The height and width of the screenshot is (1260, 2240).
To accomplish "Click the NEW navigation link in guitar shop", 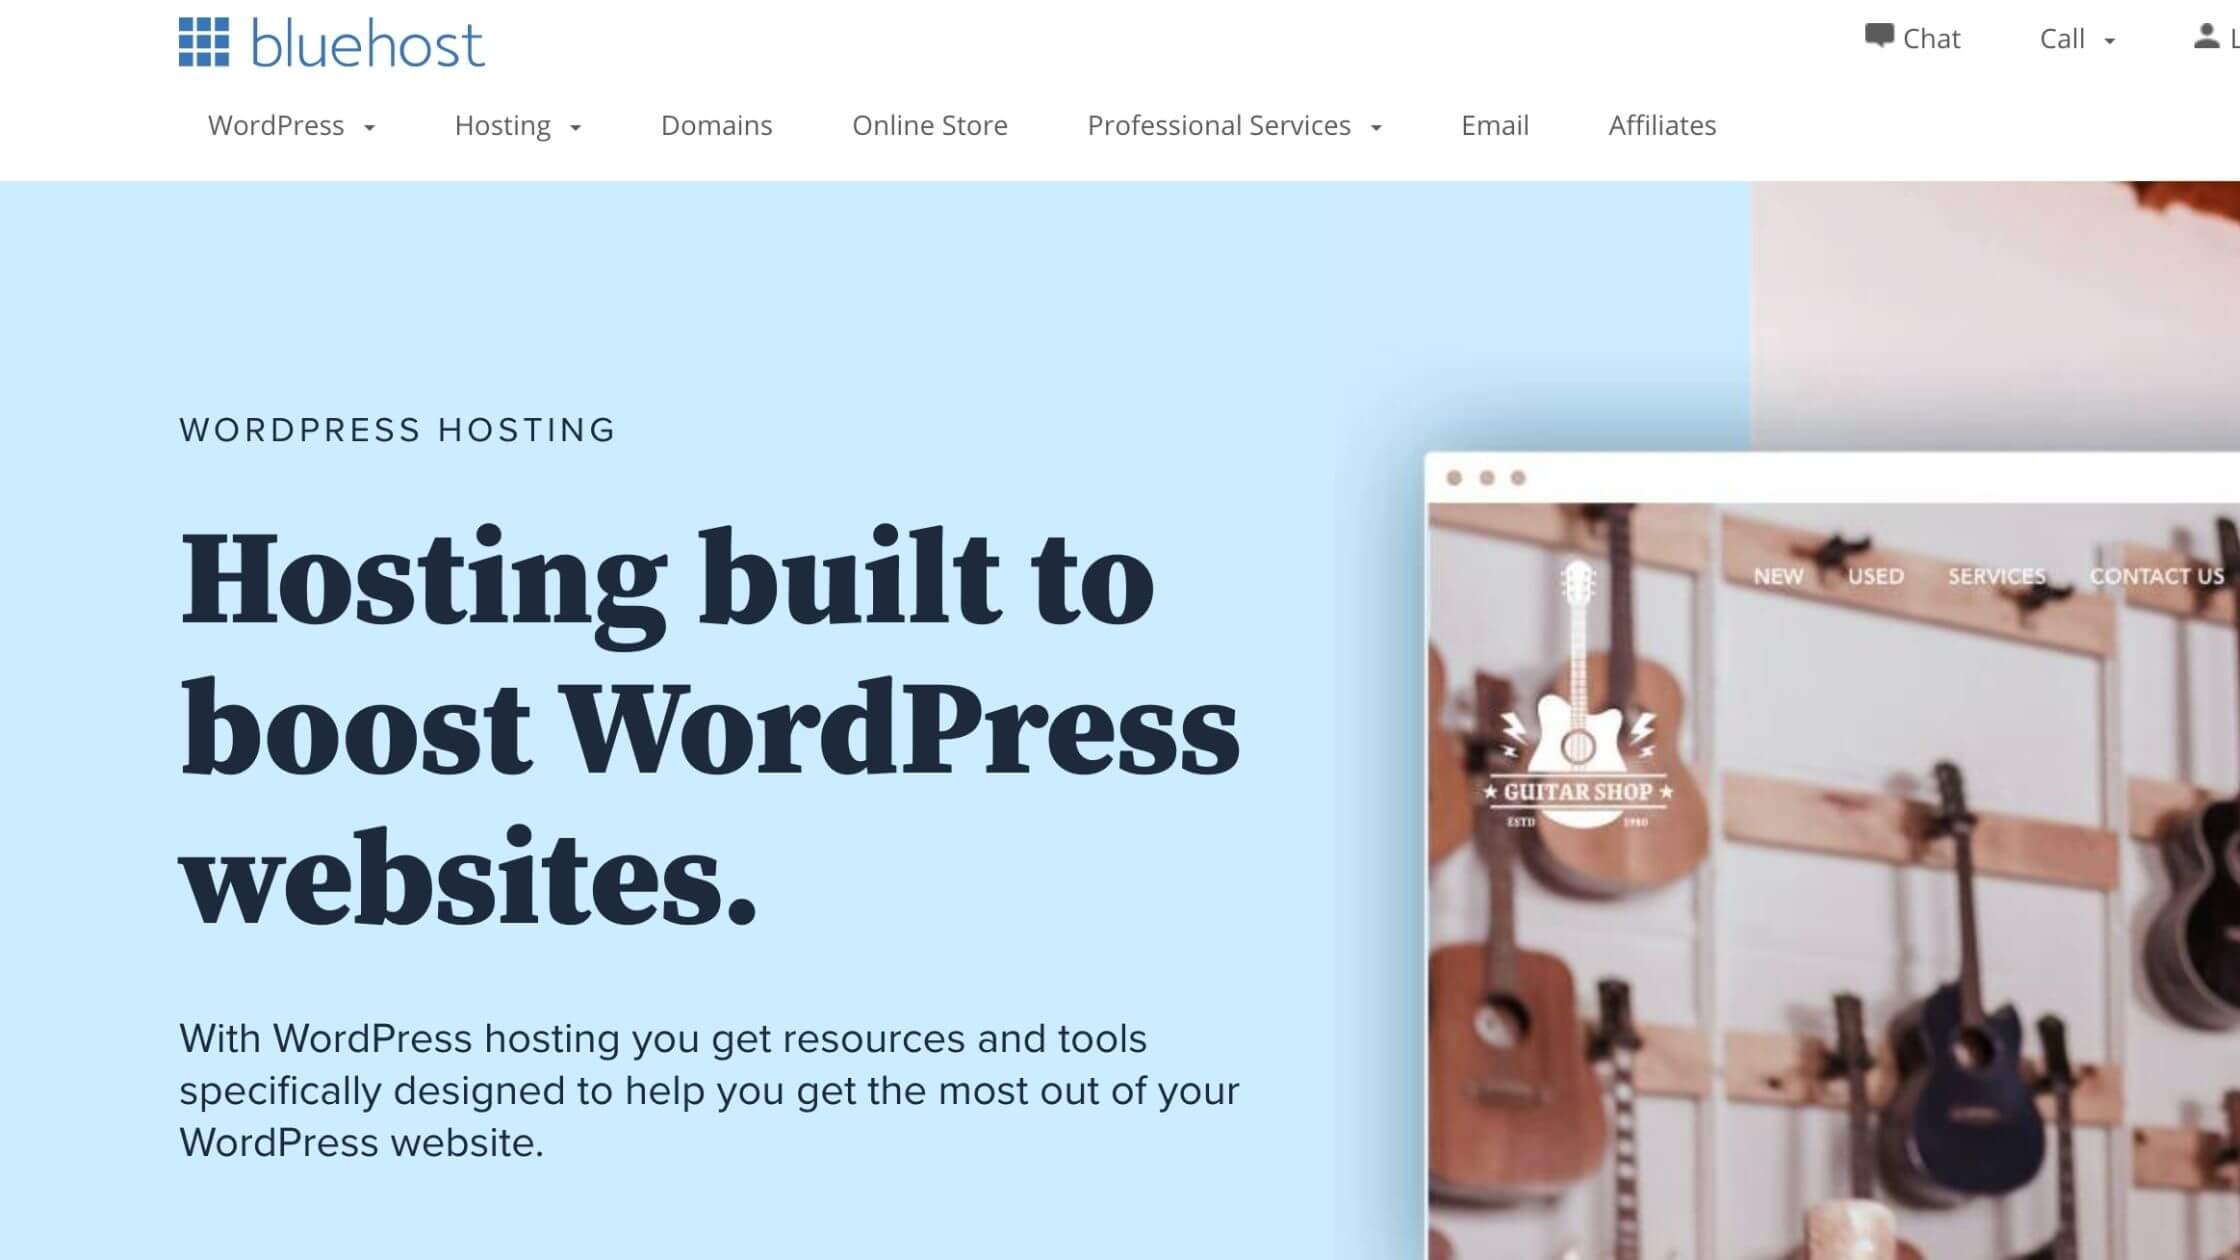I will [1780, 575].
